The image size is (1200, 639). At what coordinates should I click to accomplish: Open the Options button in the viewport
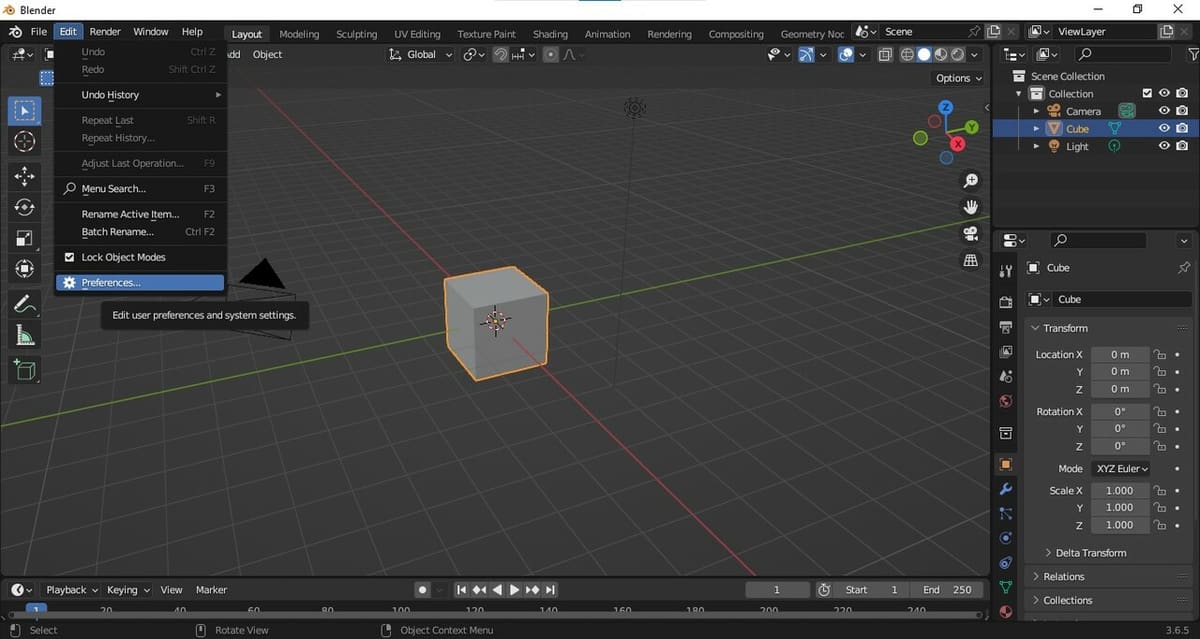click(957, 77)
